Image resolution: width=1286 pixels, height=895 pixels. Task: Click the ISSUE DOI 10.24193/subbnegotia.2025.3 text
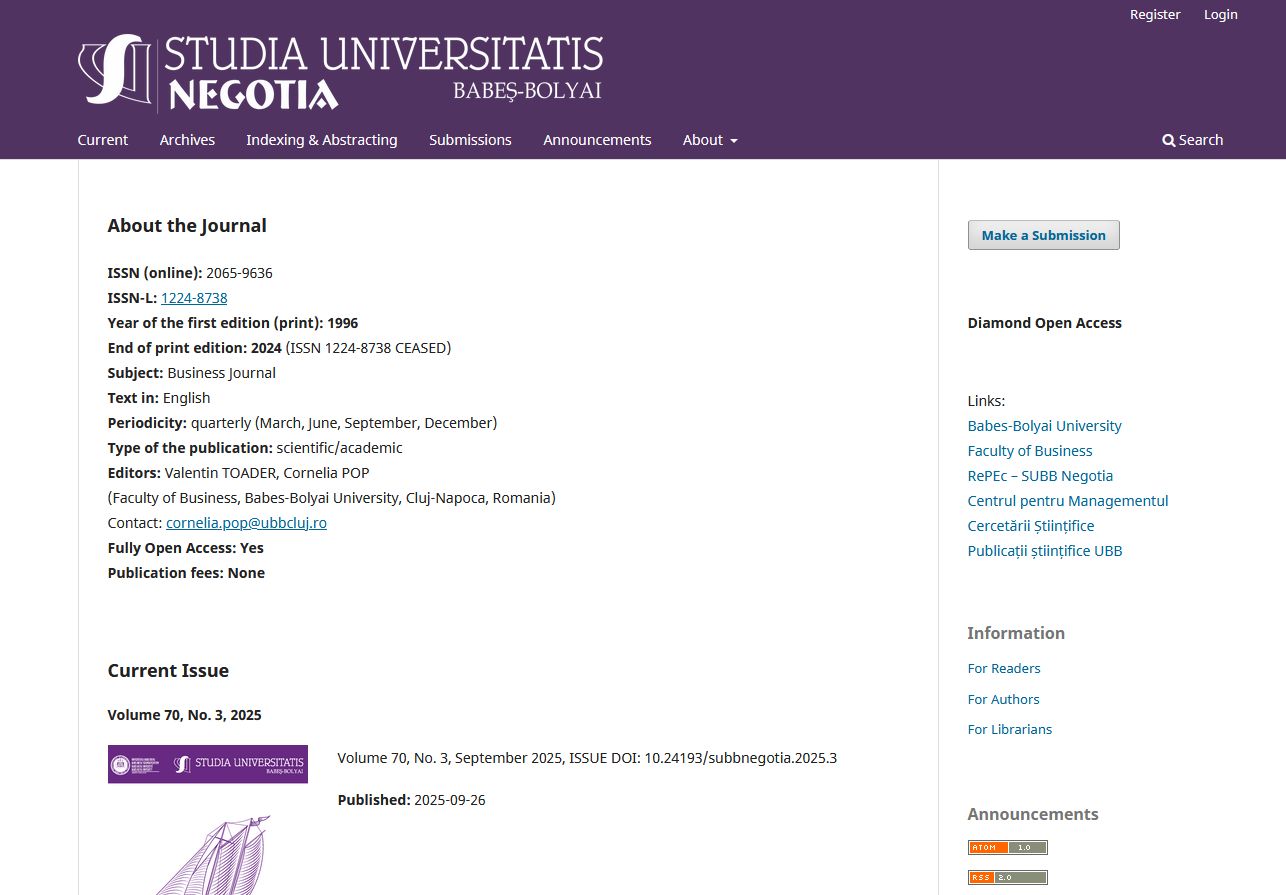(x=703, y=758)
